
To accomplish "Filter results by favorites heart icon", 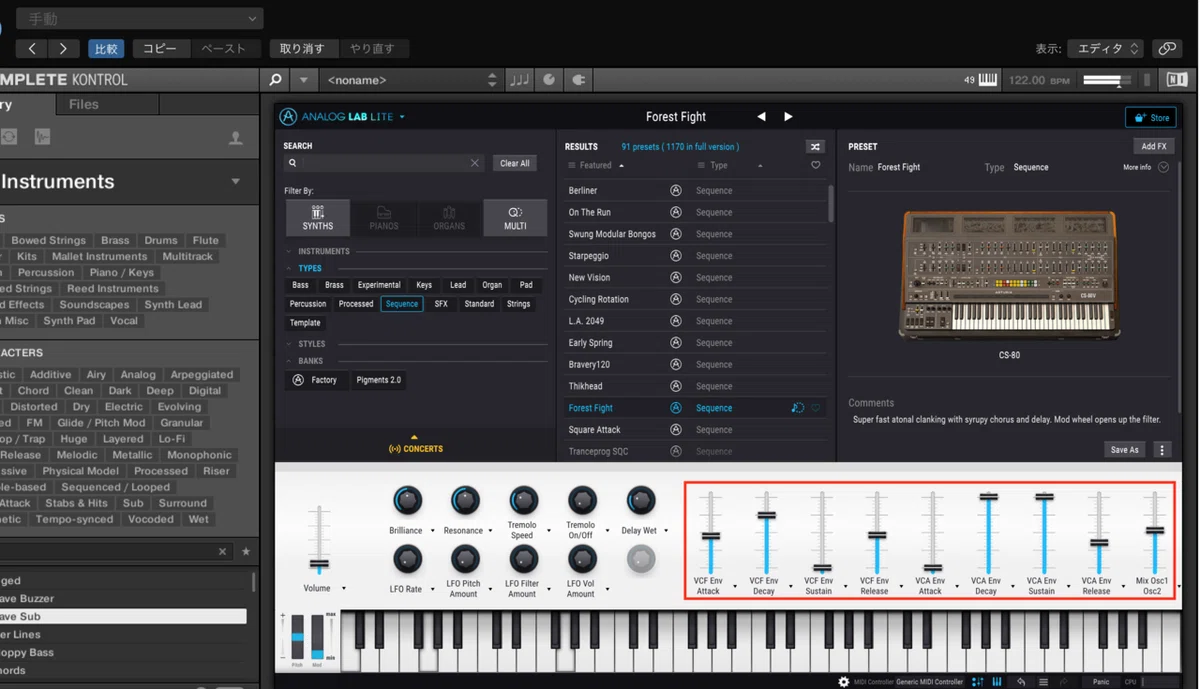I will [815, 165].
